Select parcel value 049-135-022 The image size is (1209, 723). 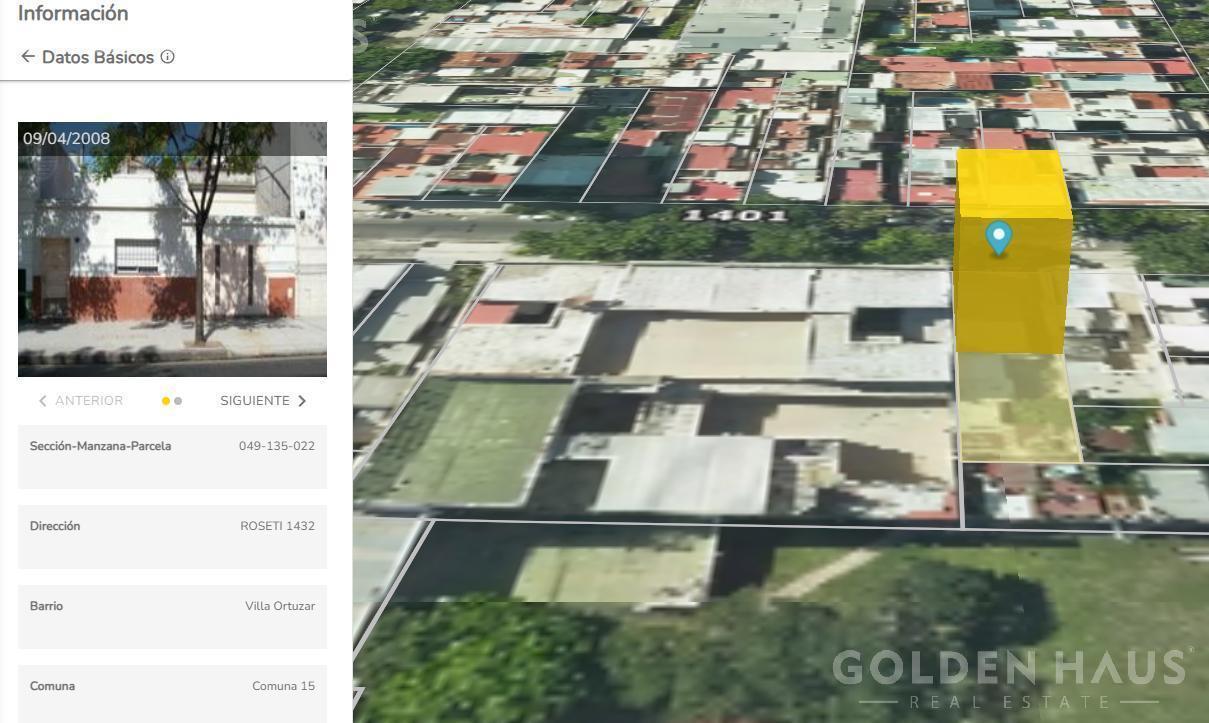pyautogui.click(x=277, y=446)
